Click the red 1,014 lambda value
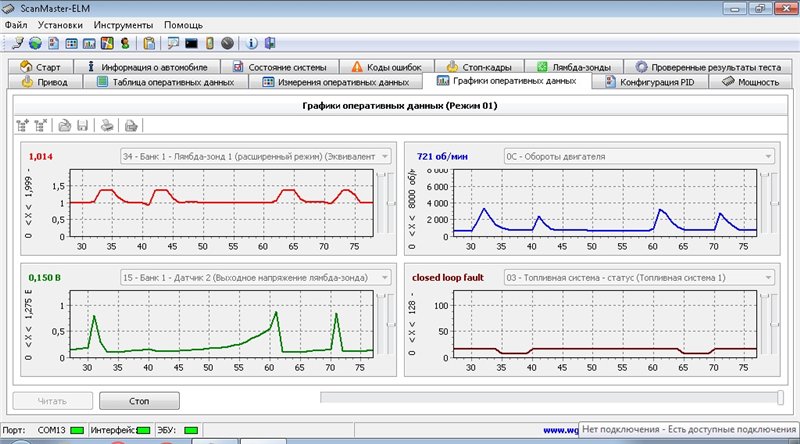 pos(41,157)
